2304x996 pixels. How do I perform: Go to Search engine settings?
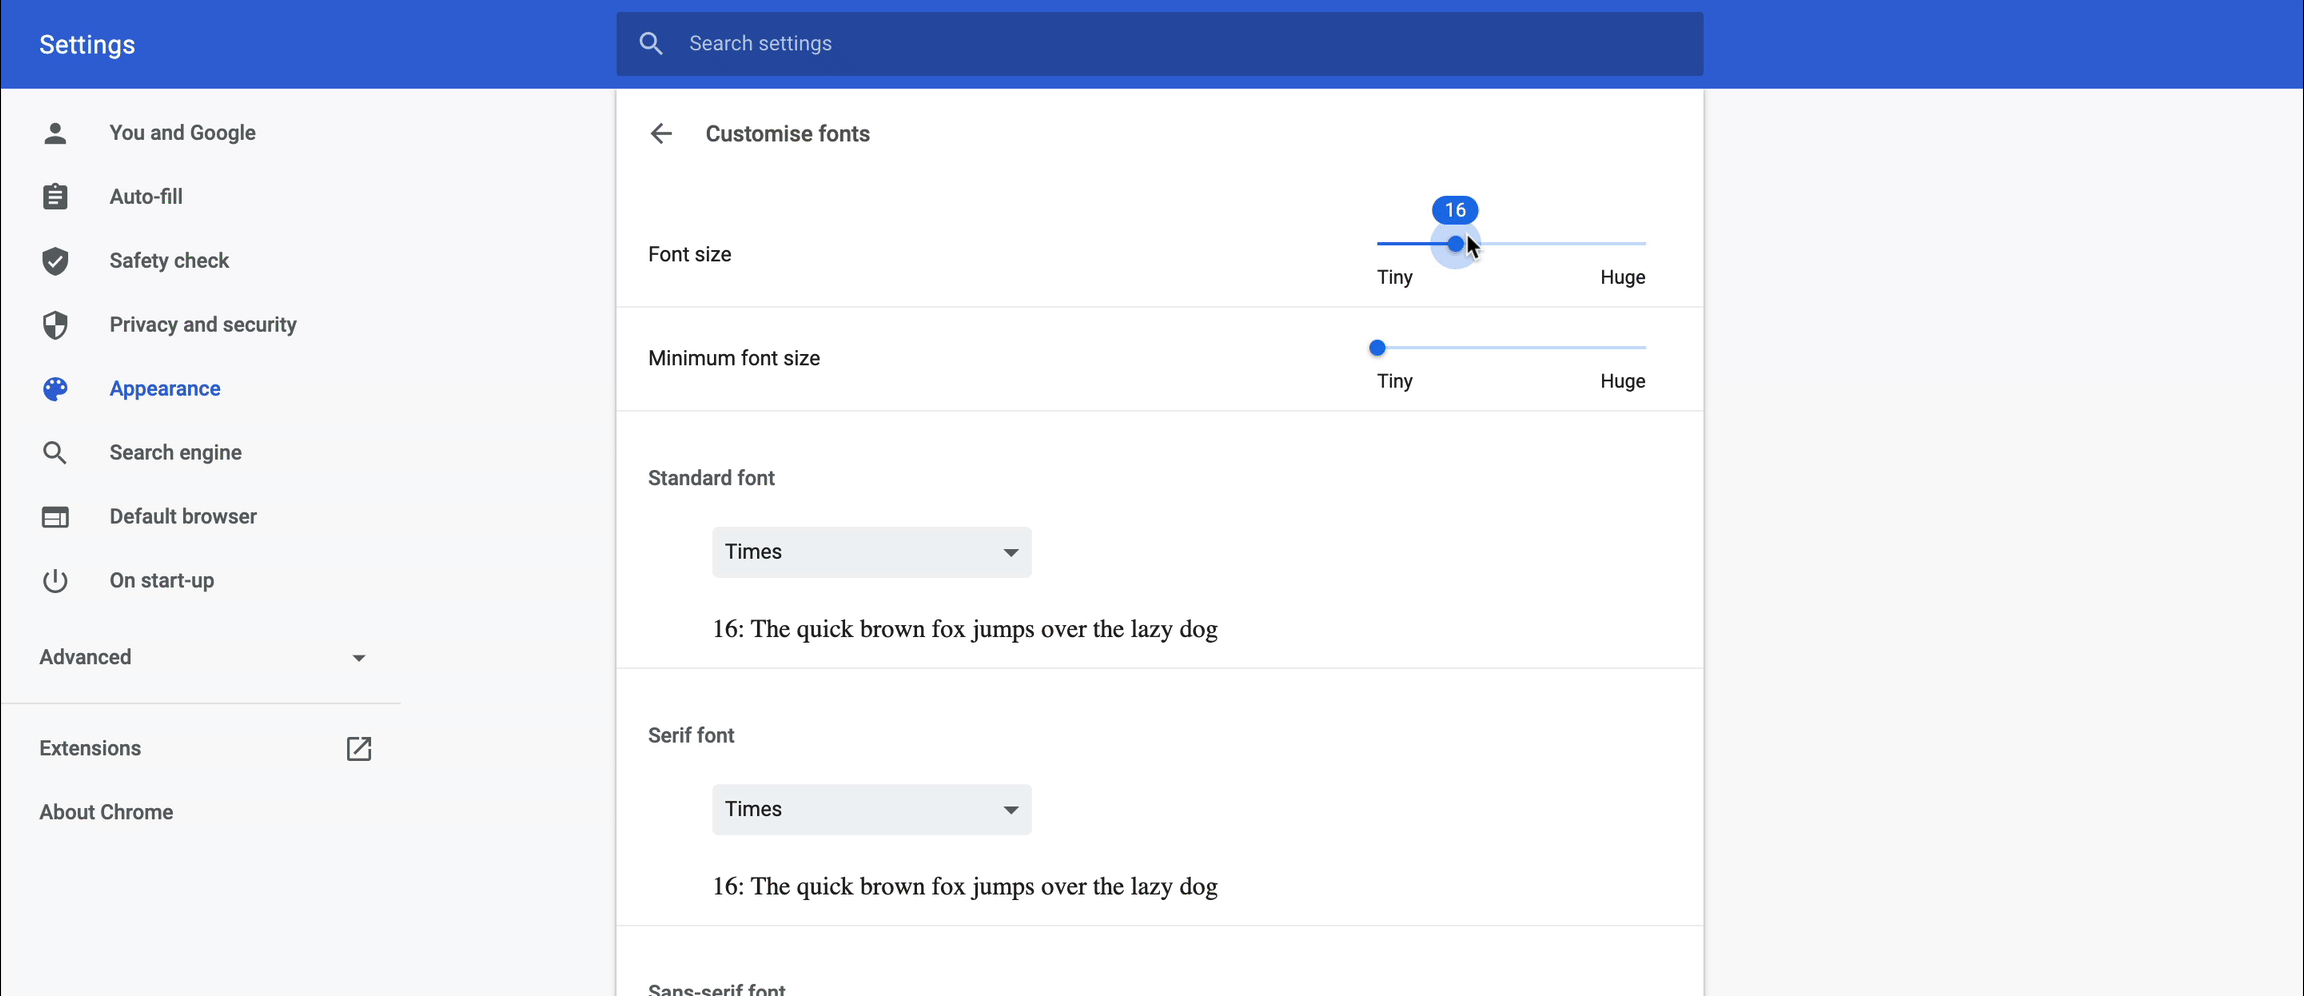(x=175, y=453)
